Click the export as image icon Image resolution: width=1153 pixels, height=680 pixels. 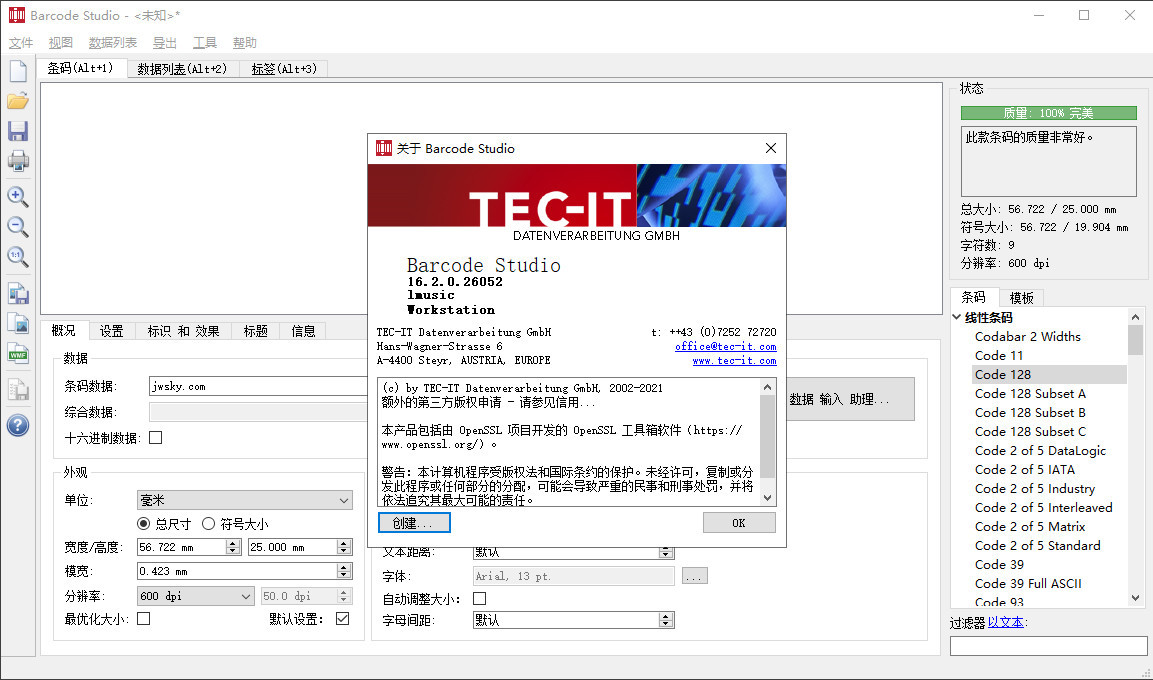[18, 324]
